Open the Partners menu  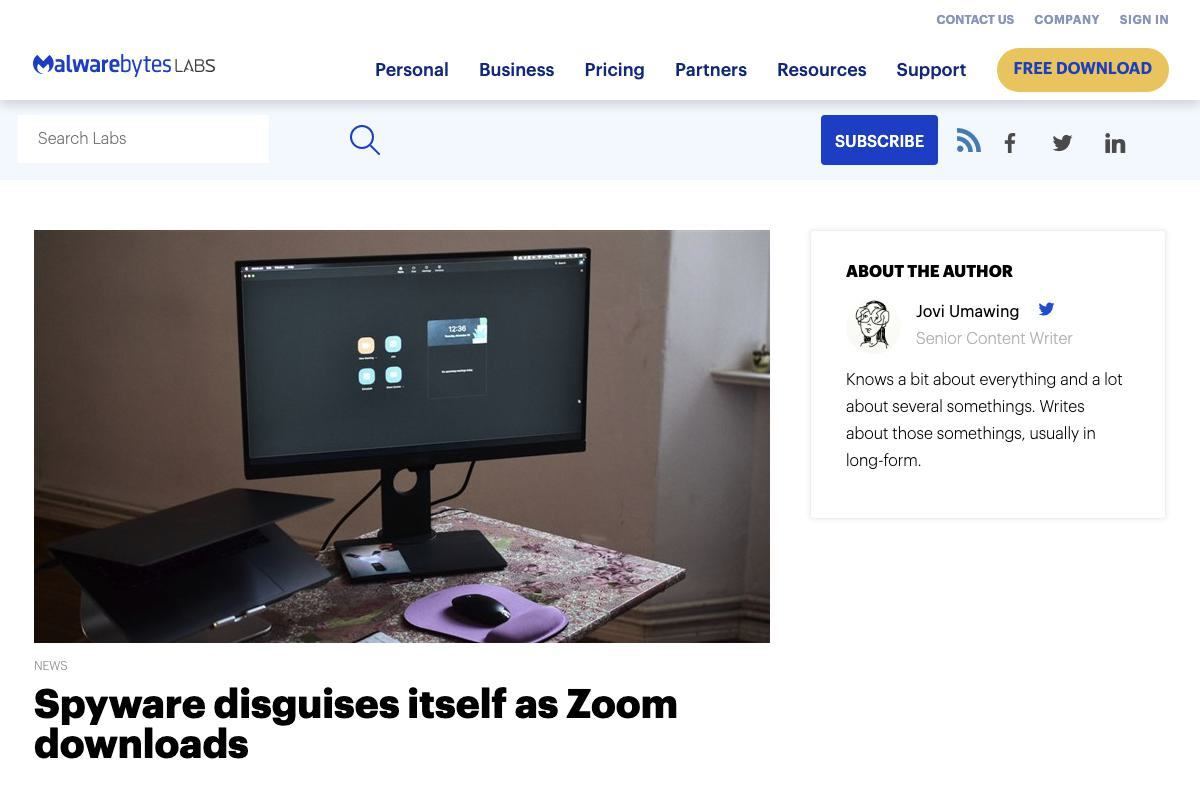pyautogui.click(x=711, y=70)
